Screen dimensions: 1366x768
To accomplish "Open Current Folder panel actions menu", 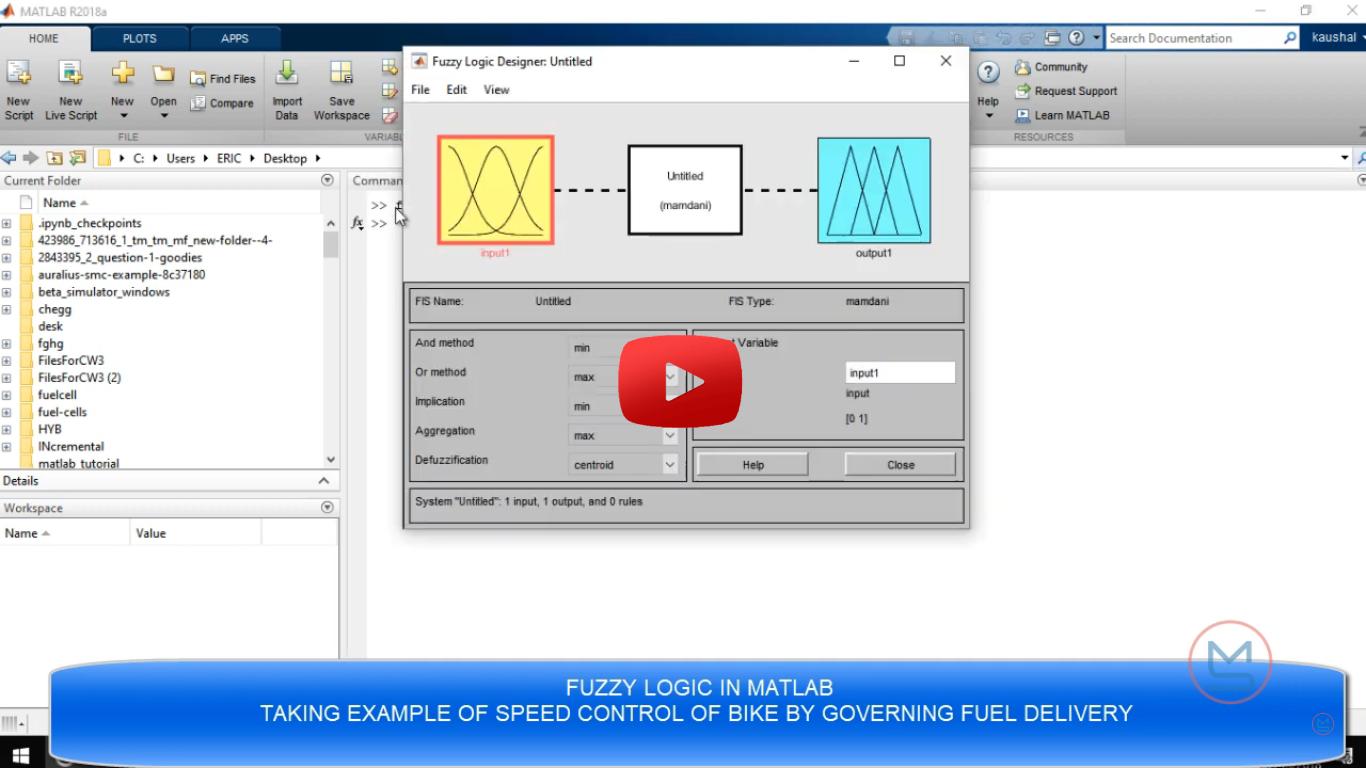I will 327,180.
